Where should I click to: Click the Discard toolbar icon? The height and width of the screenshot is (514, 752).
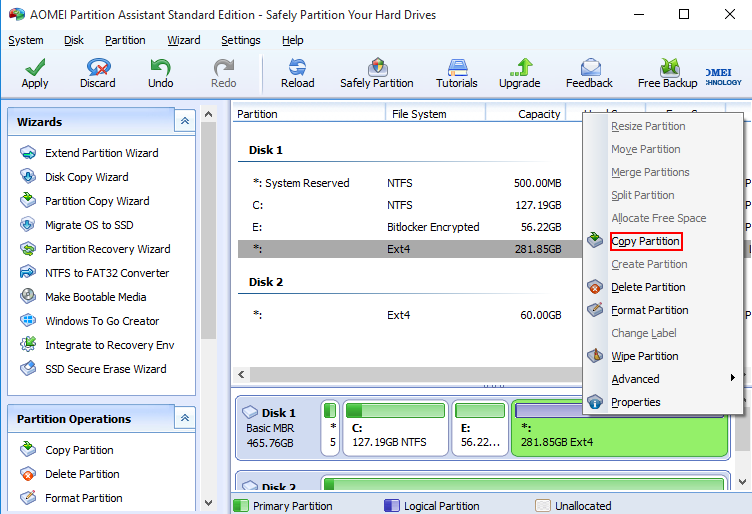[98, 67]
